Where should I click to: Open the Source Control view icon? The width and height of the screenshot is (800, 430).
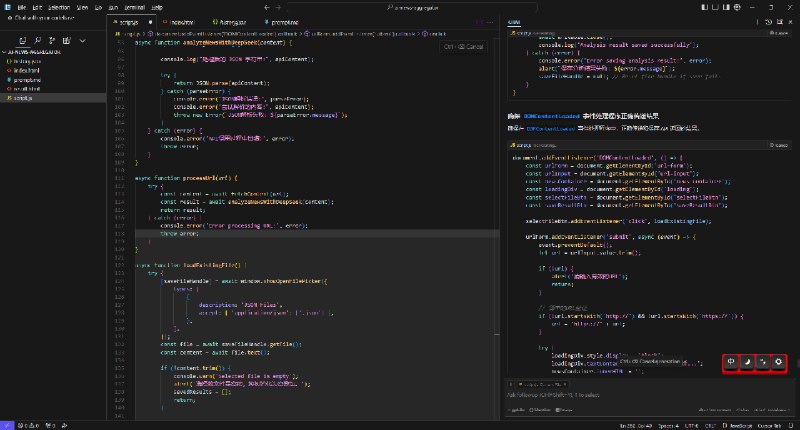click(52, 40)
